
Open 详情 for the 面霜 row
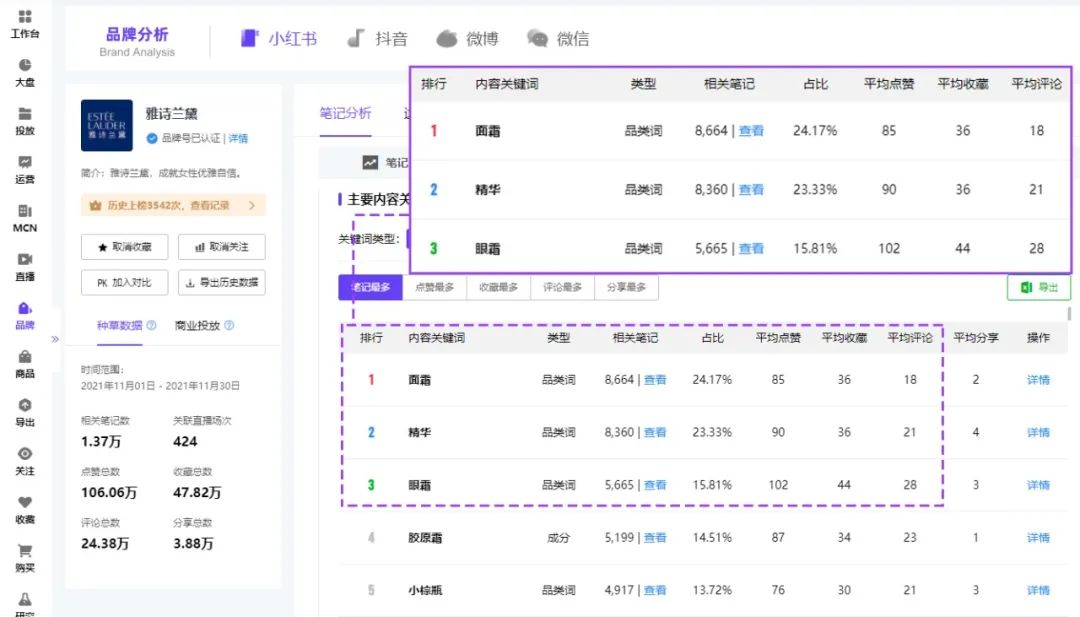1038,379
